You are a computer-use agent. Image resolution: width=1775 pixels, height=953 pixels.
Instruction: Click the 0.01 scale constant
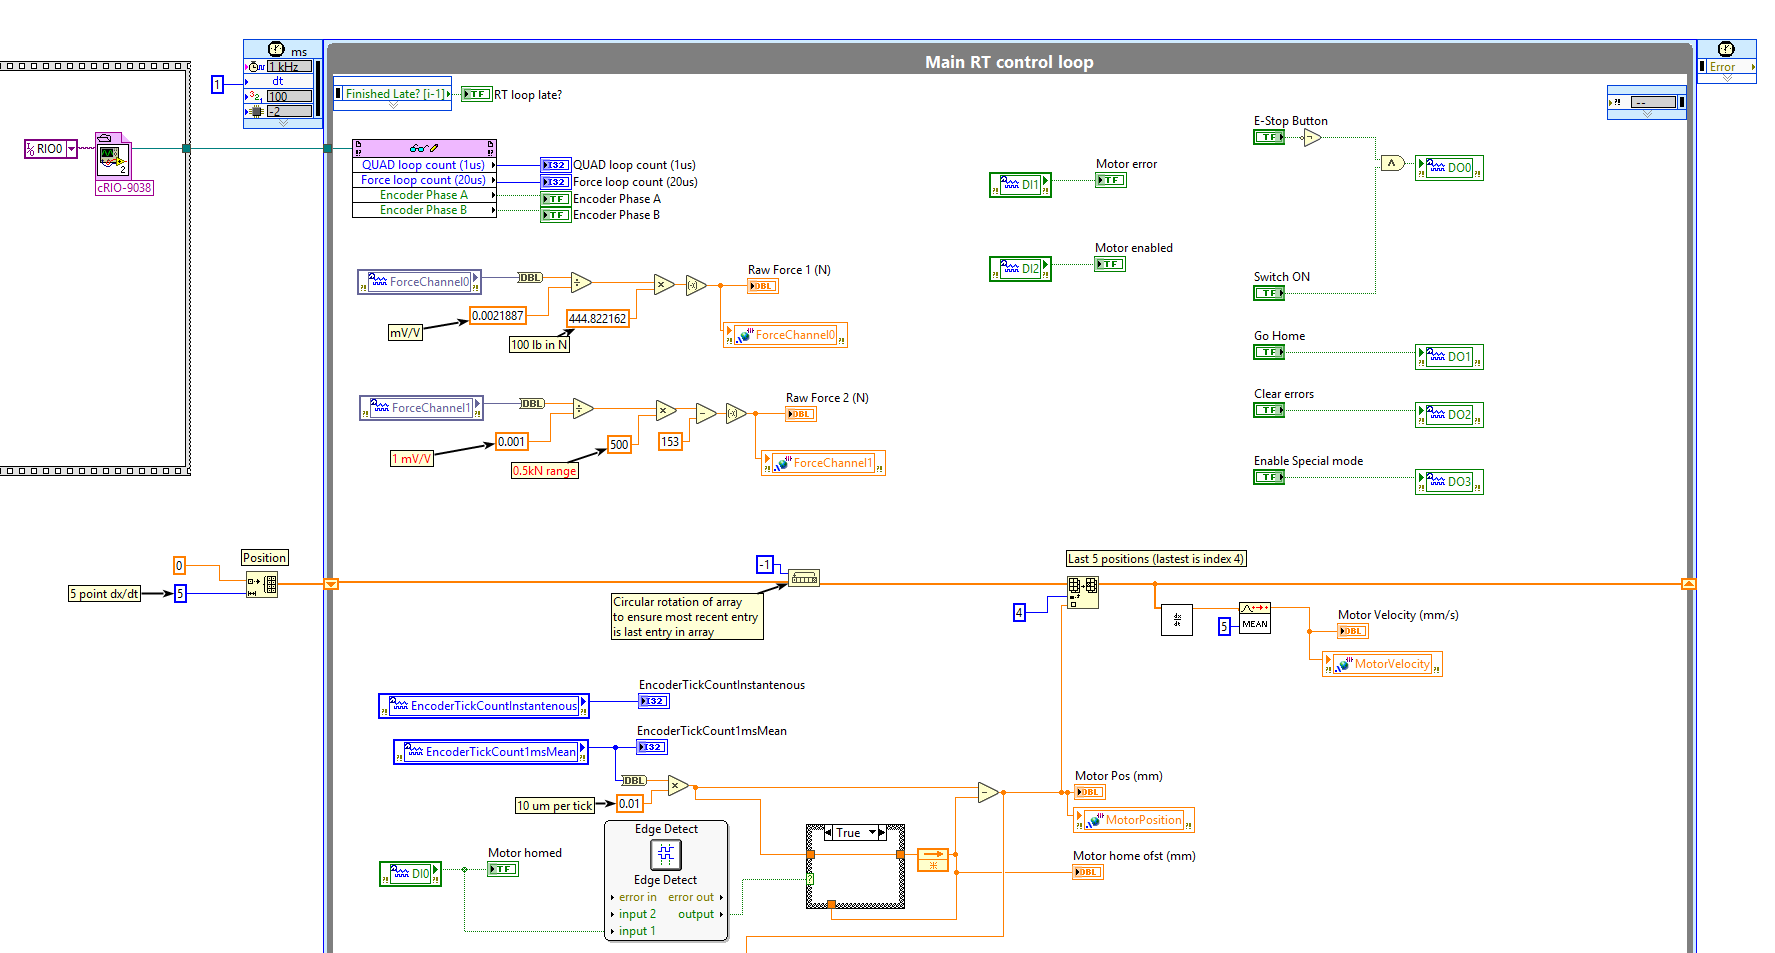coord(630,804)
